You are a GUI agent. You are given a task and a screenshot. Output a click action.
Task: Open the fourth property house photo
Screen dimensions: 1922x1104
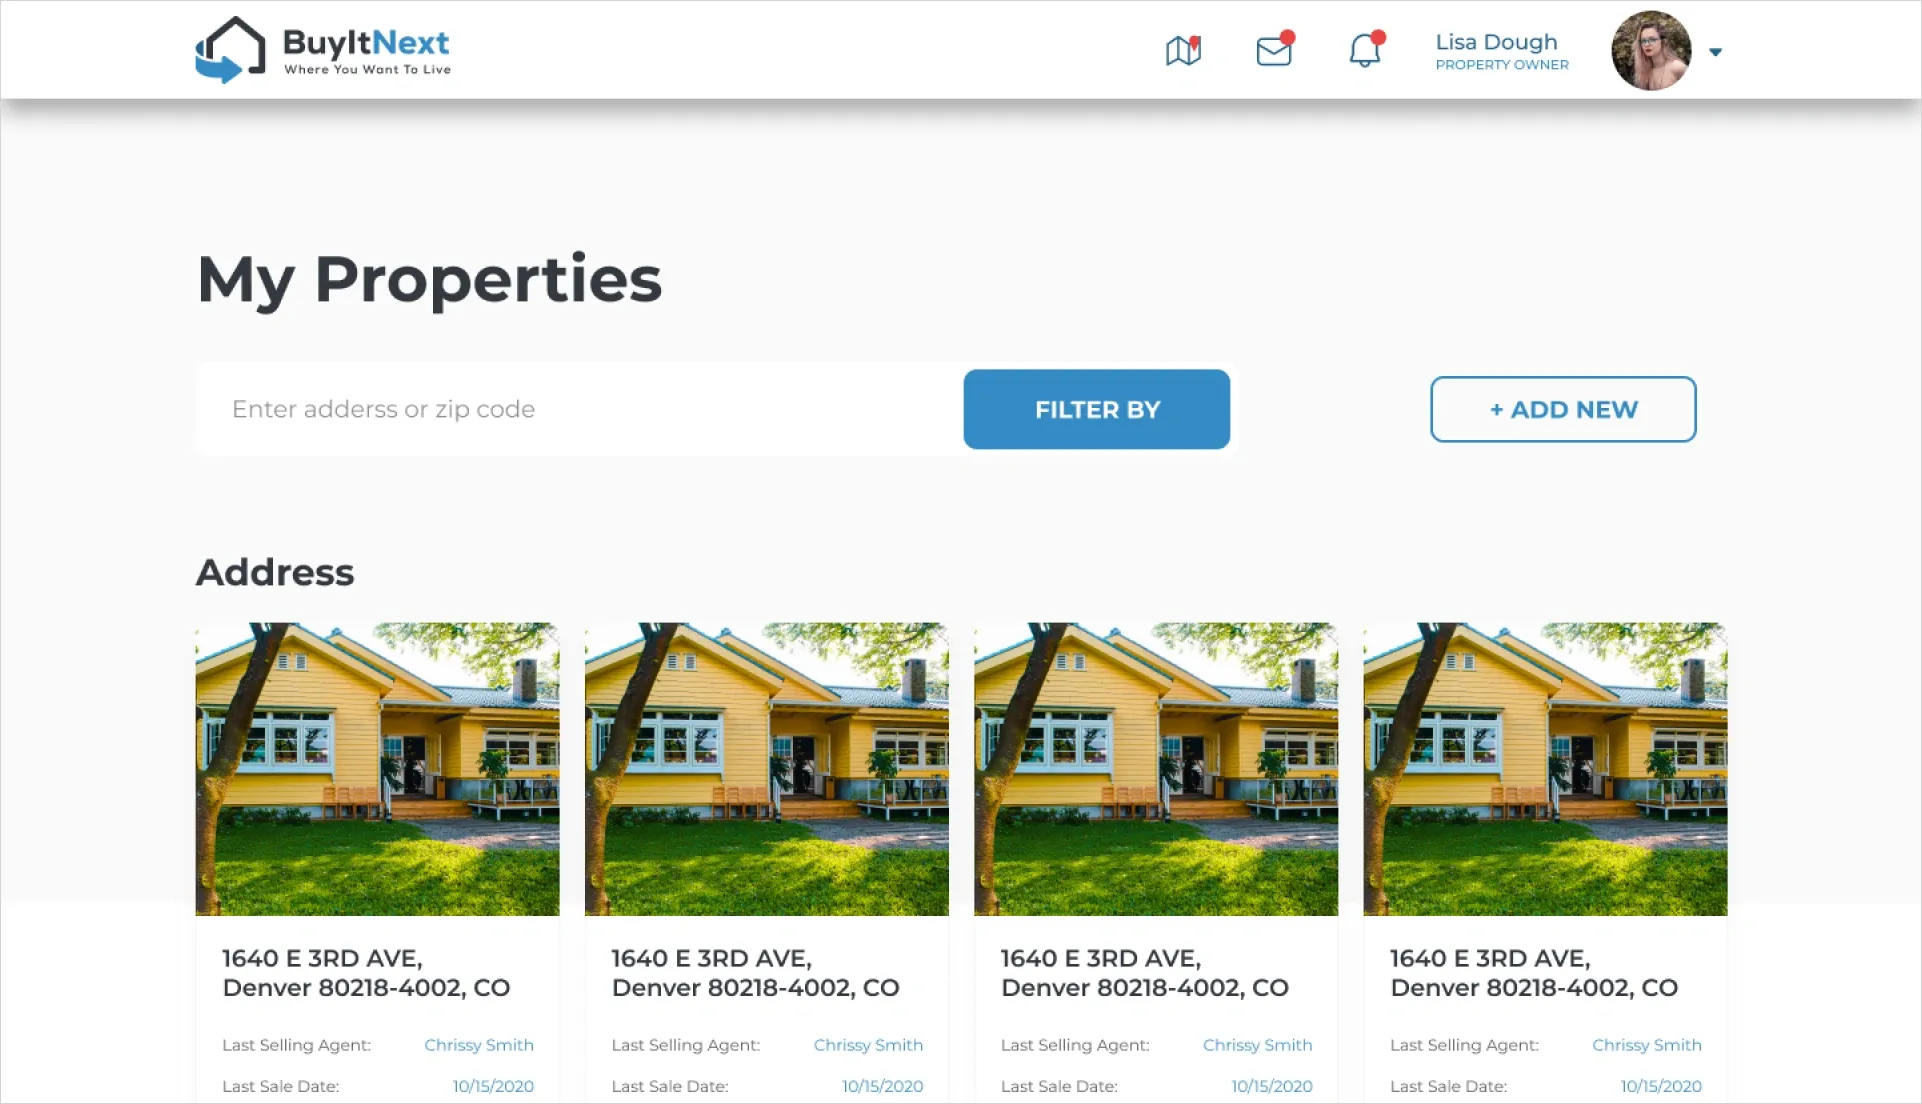[1545, 769]
